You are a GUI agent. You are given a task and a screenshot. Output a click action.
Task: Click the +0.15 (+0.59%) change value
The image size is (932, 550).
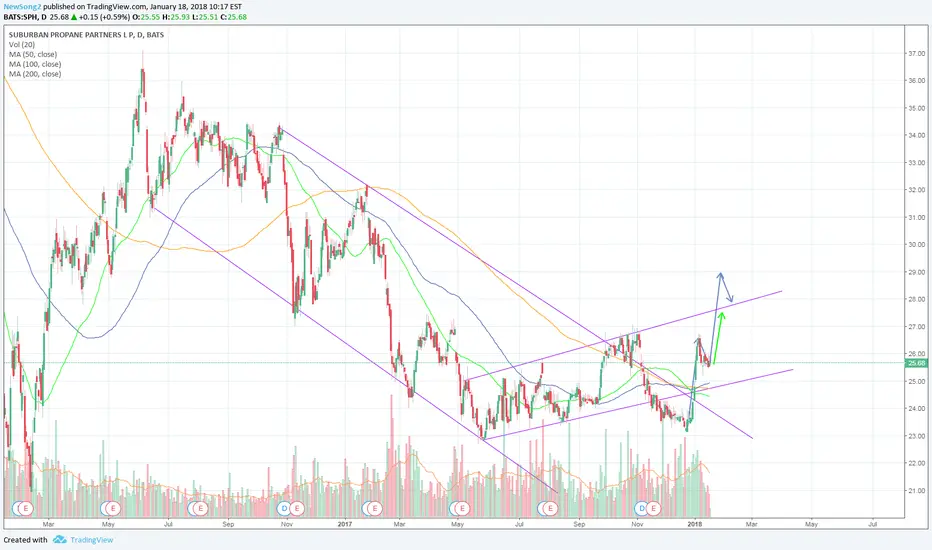103,17
